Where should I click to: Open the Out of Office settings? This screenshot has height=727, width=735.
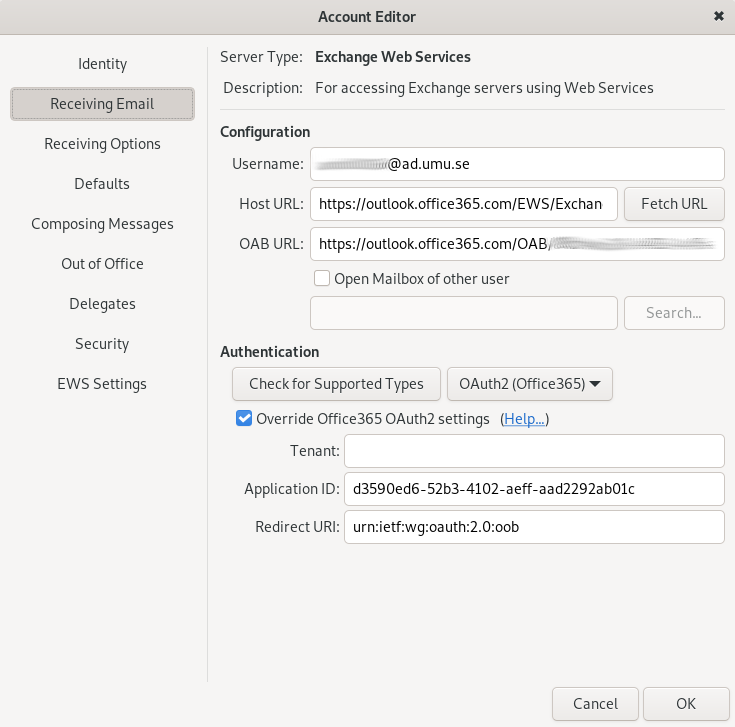click(102, 264)
